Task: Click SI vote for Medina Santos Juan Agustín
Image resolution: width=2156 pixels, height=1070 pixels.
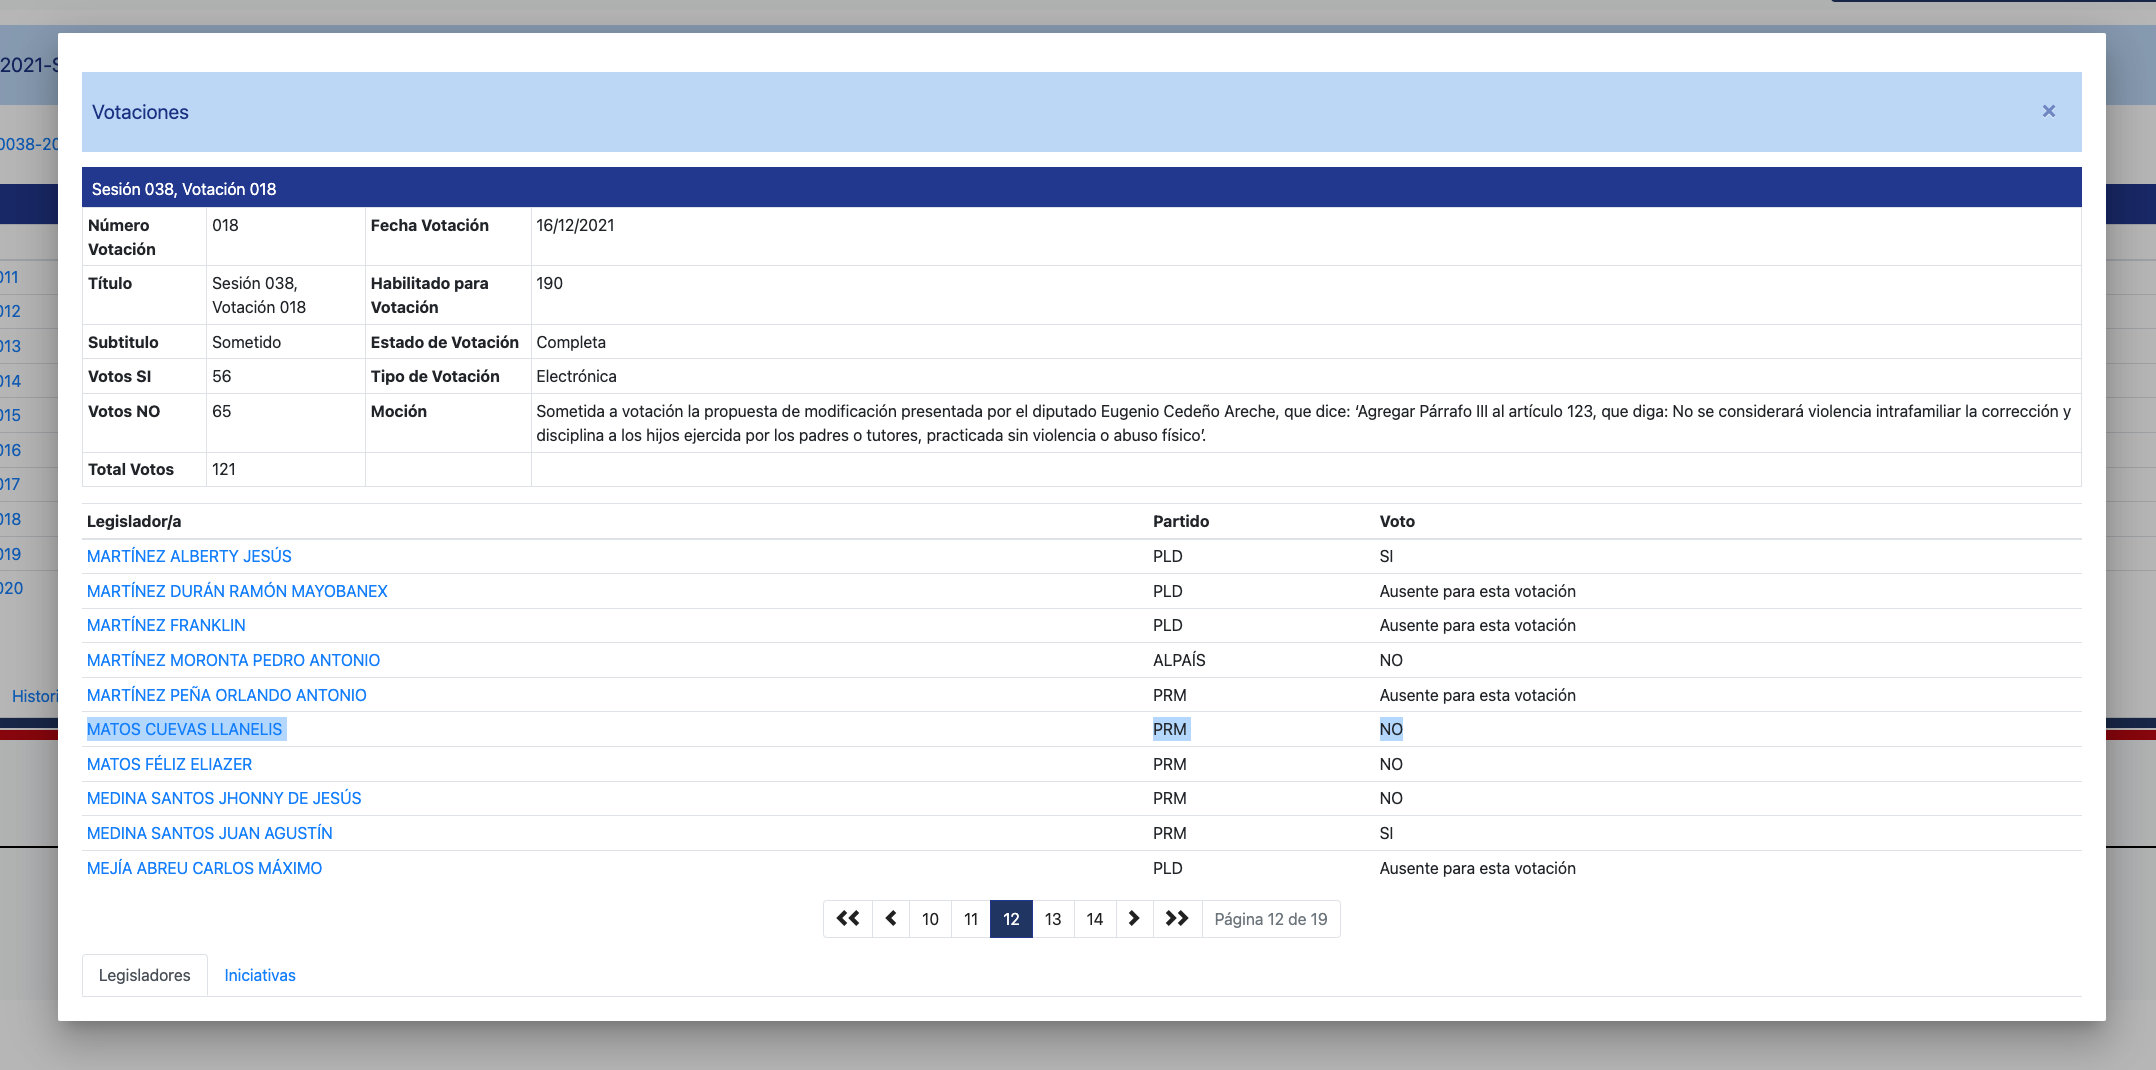Action: coord(1386,833)
